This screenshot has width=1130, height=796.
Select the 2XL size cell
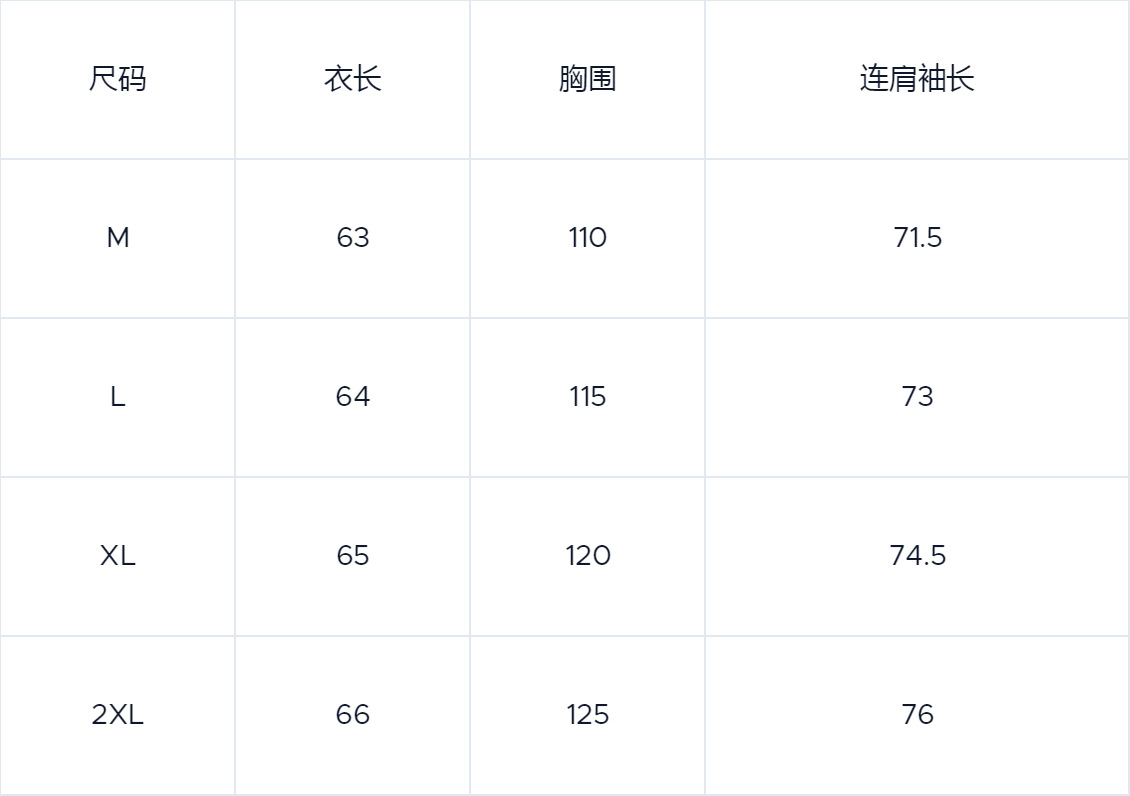tap(117, 715)
